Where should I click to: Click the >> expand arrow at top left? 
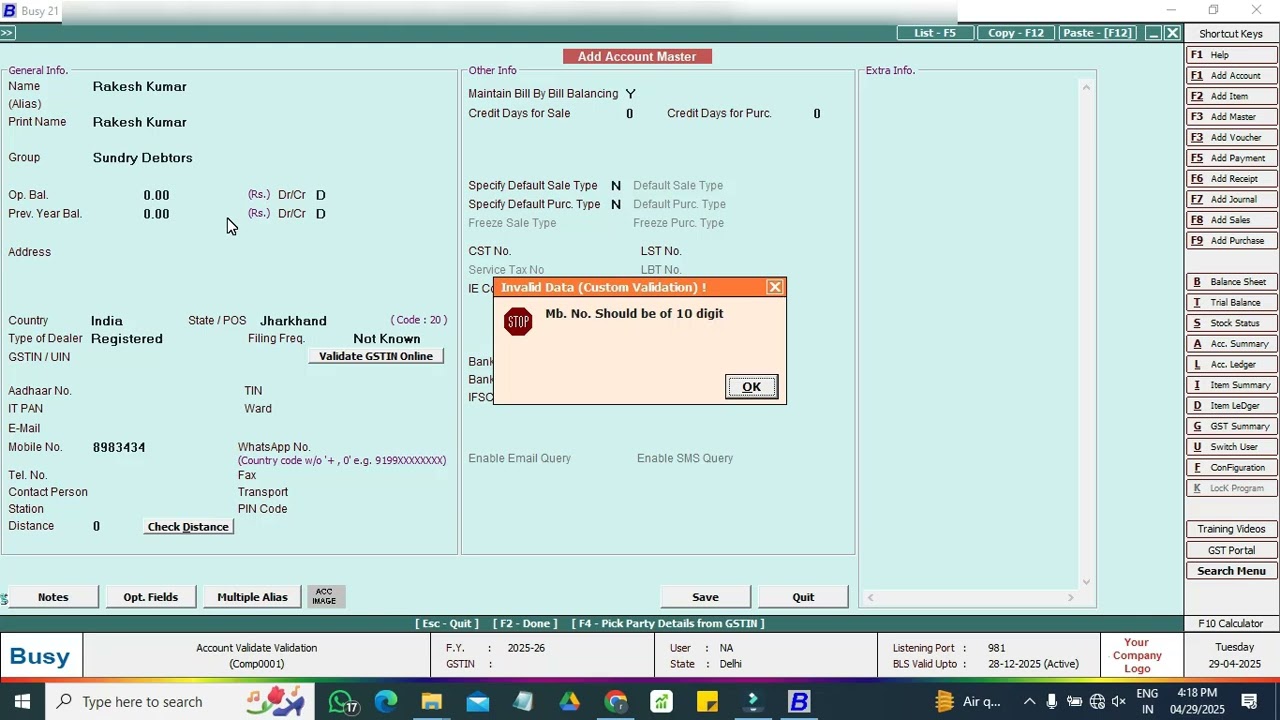pos(7,33)
